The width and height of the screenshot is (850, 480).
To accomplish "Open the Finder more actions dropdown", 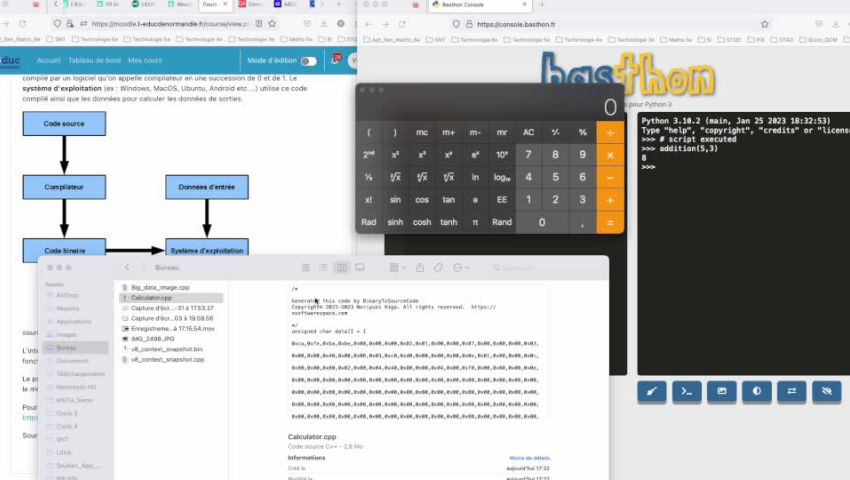I will 461,268.
